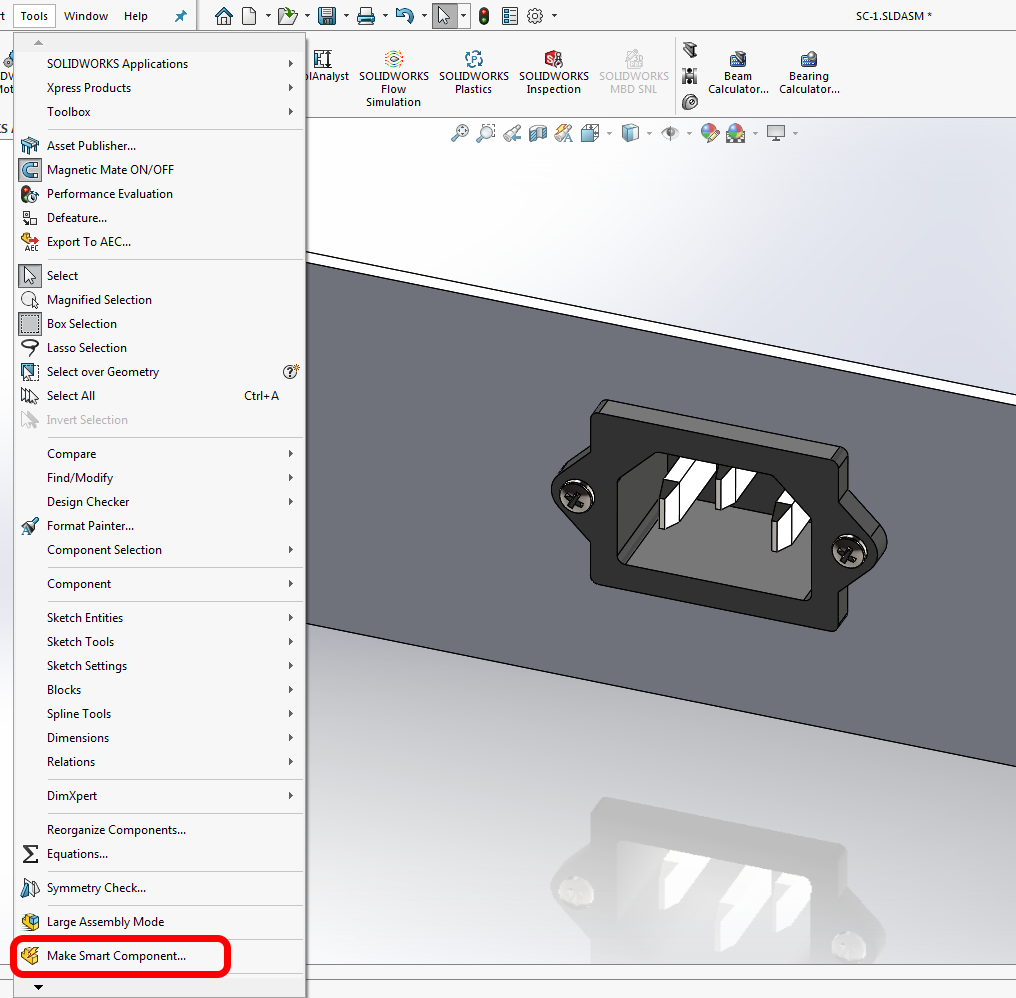Undo the last action
This screenshot has width=1016, height=998.
point(404,16)
